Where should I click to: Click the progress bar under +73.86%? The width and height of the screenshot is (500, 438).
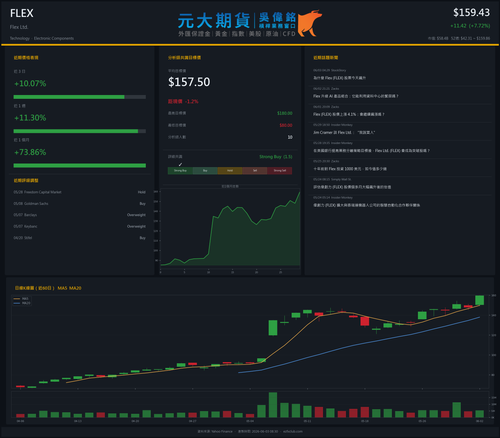pyautogui.click(x=80, y=166)
